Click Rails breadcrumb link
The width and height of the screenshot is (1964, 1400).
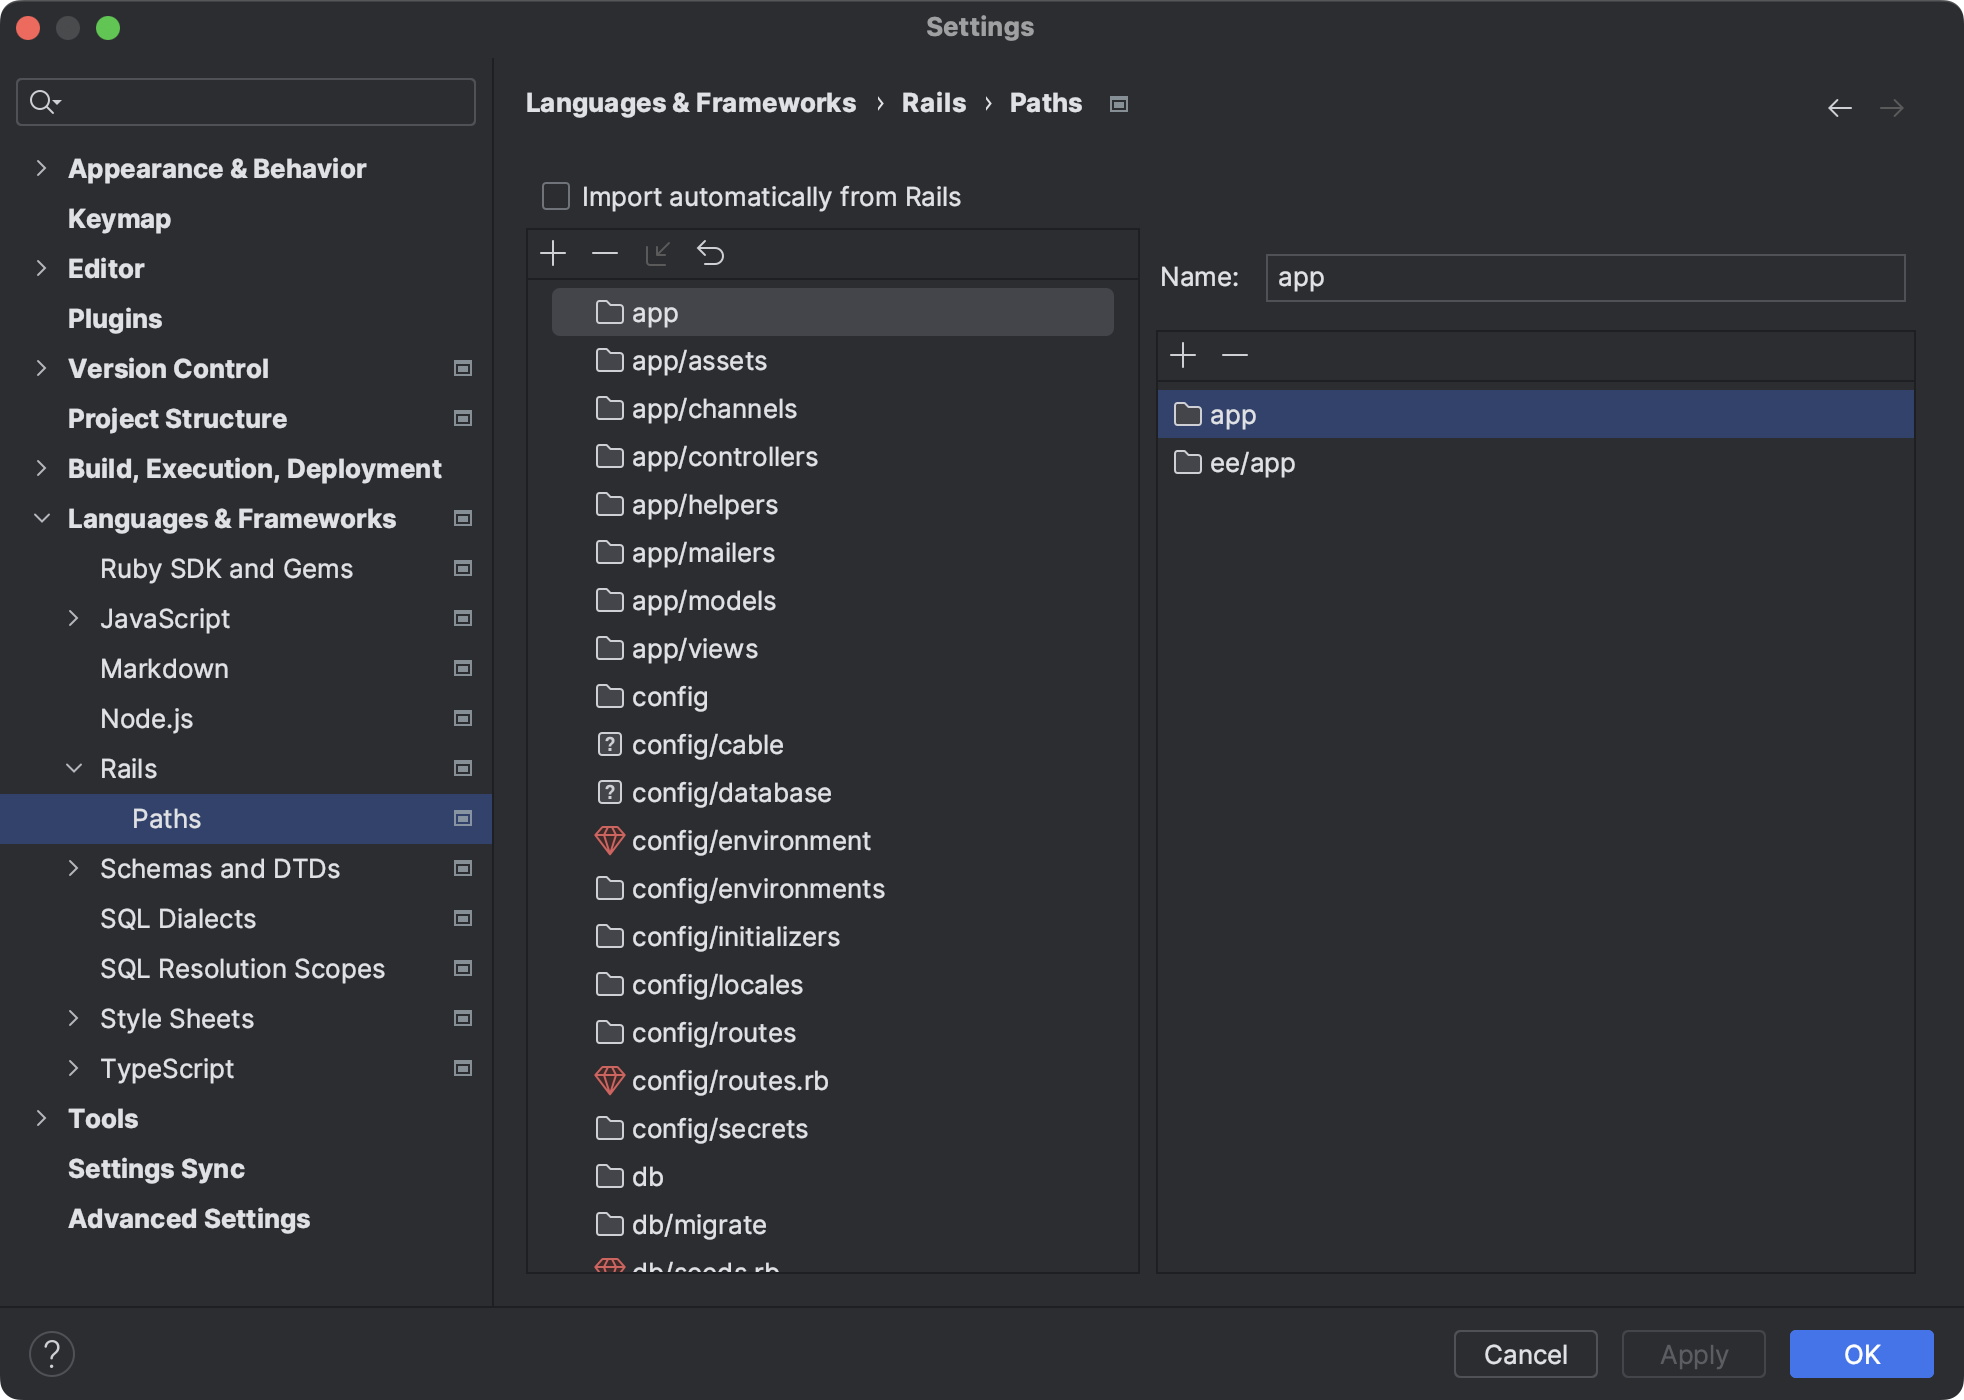click(934, 103)
